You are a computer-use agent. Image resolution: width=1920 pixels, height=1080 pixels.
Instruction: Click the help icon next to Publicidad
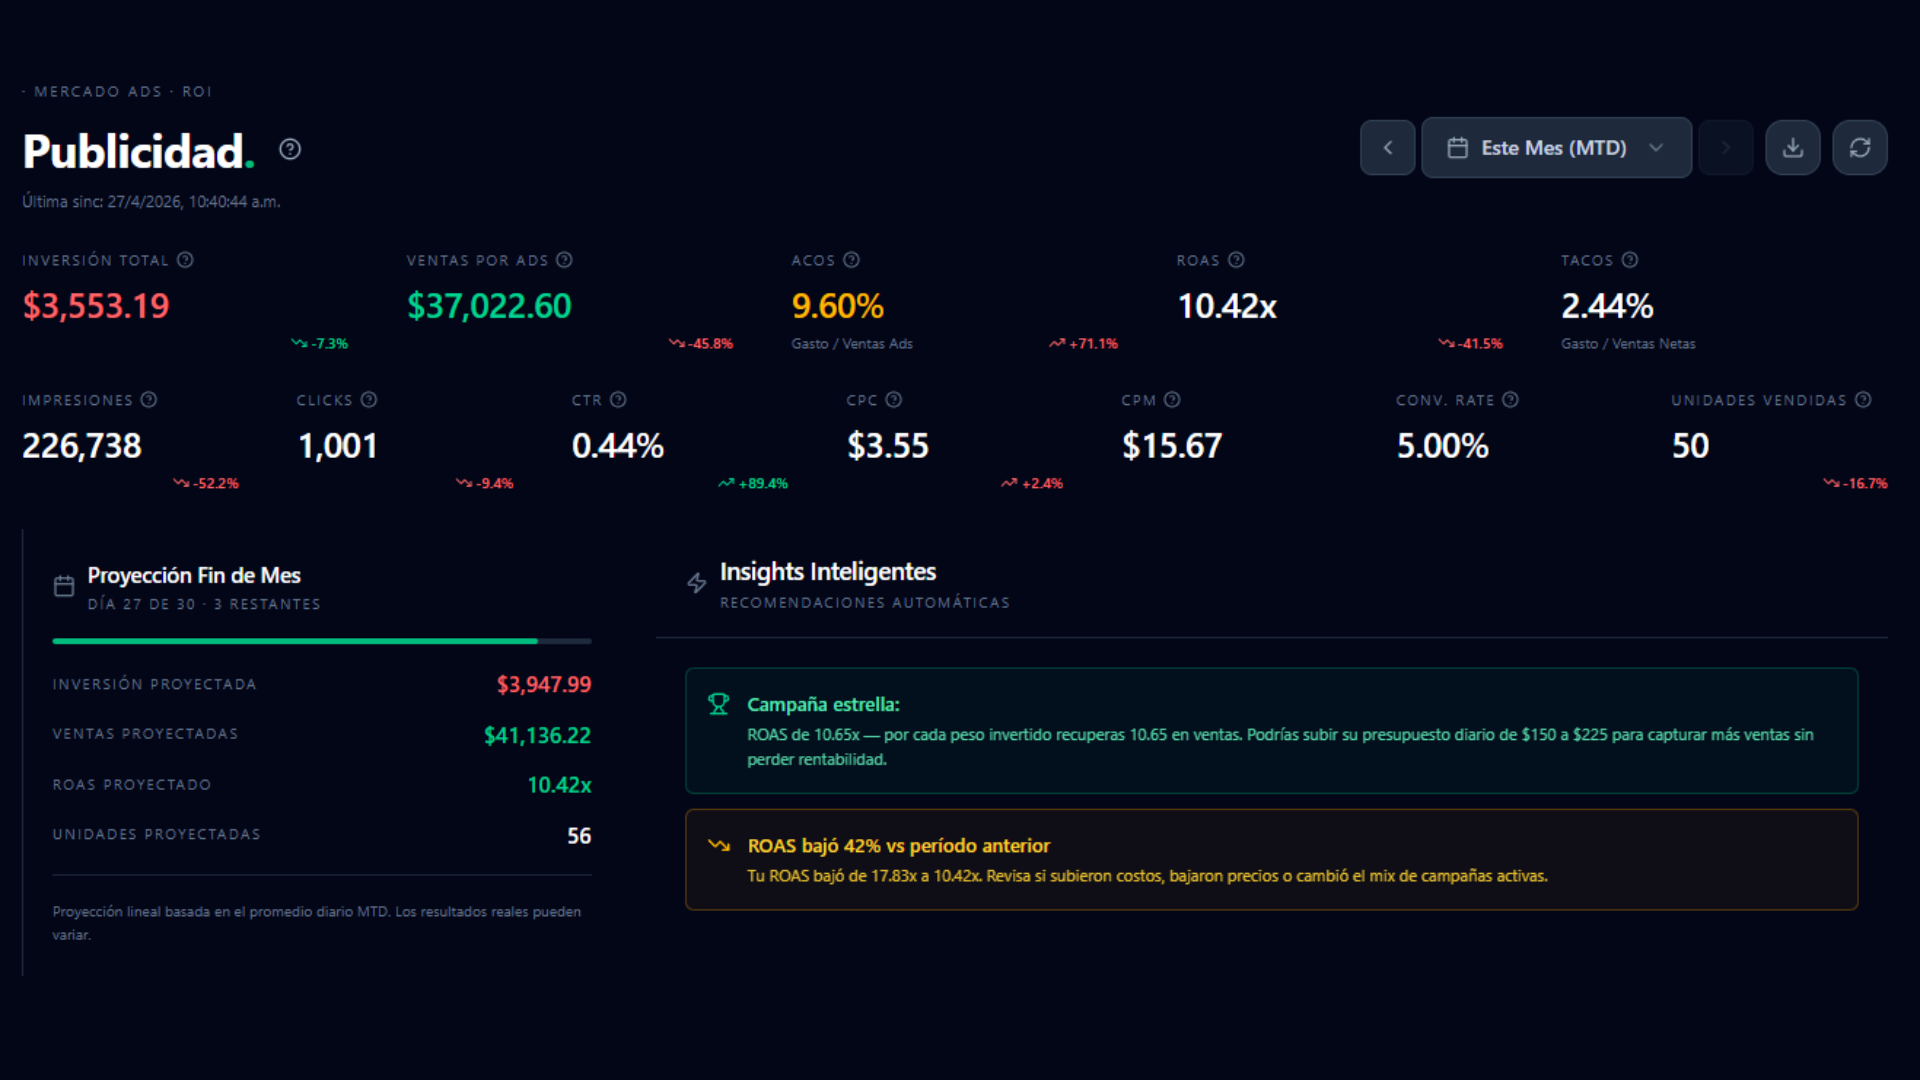(290, 150)
